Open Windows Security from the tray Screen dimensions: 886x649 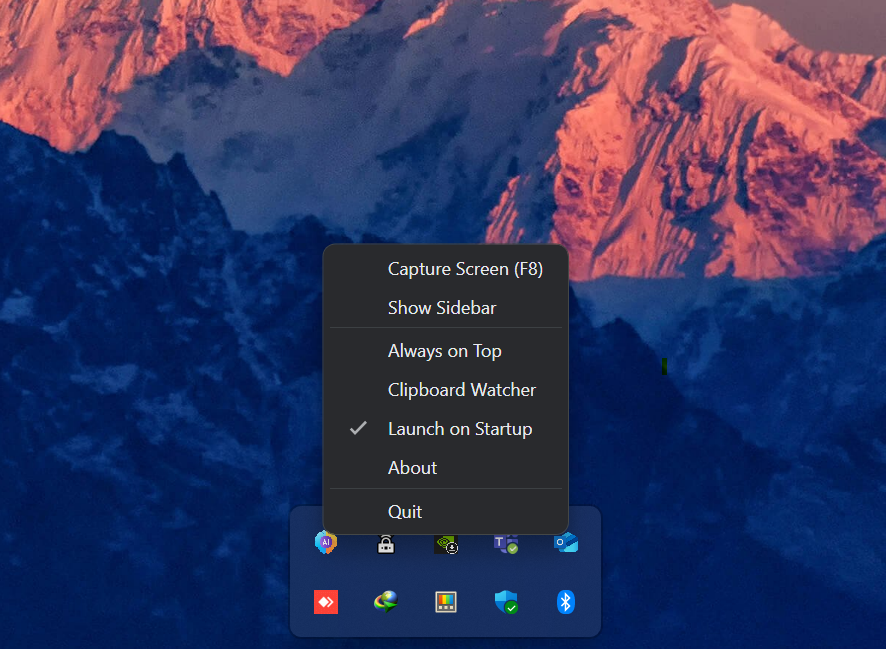[x=505, y=601]
